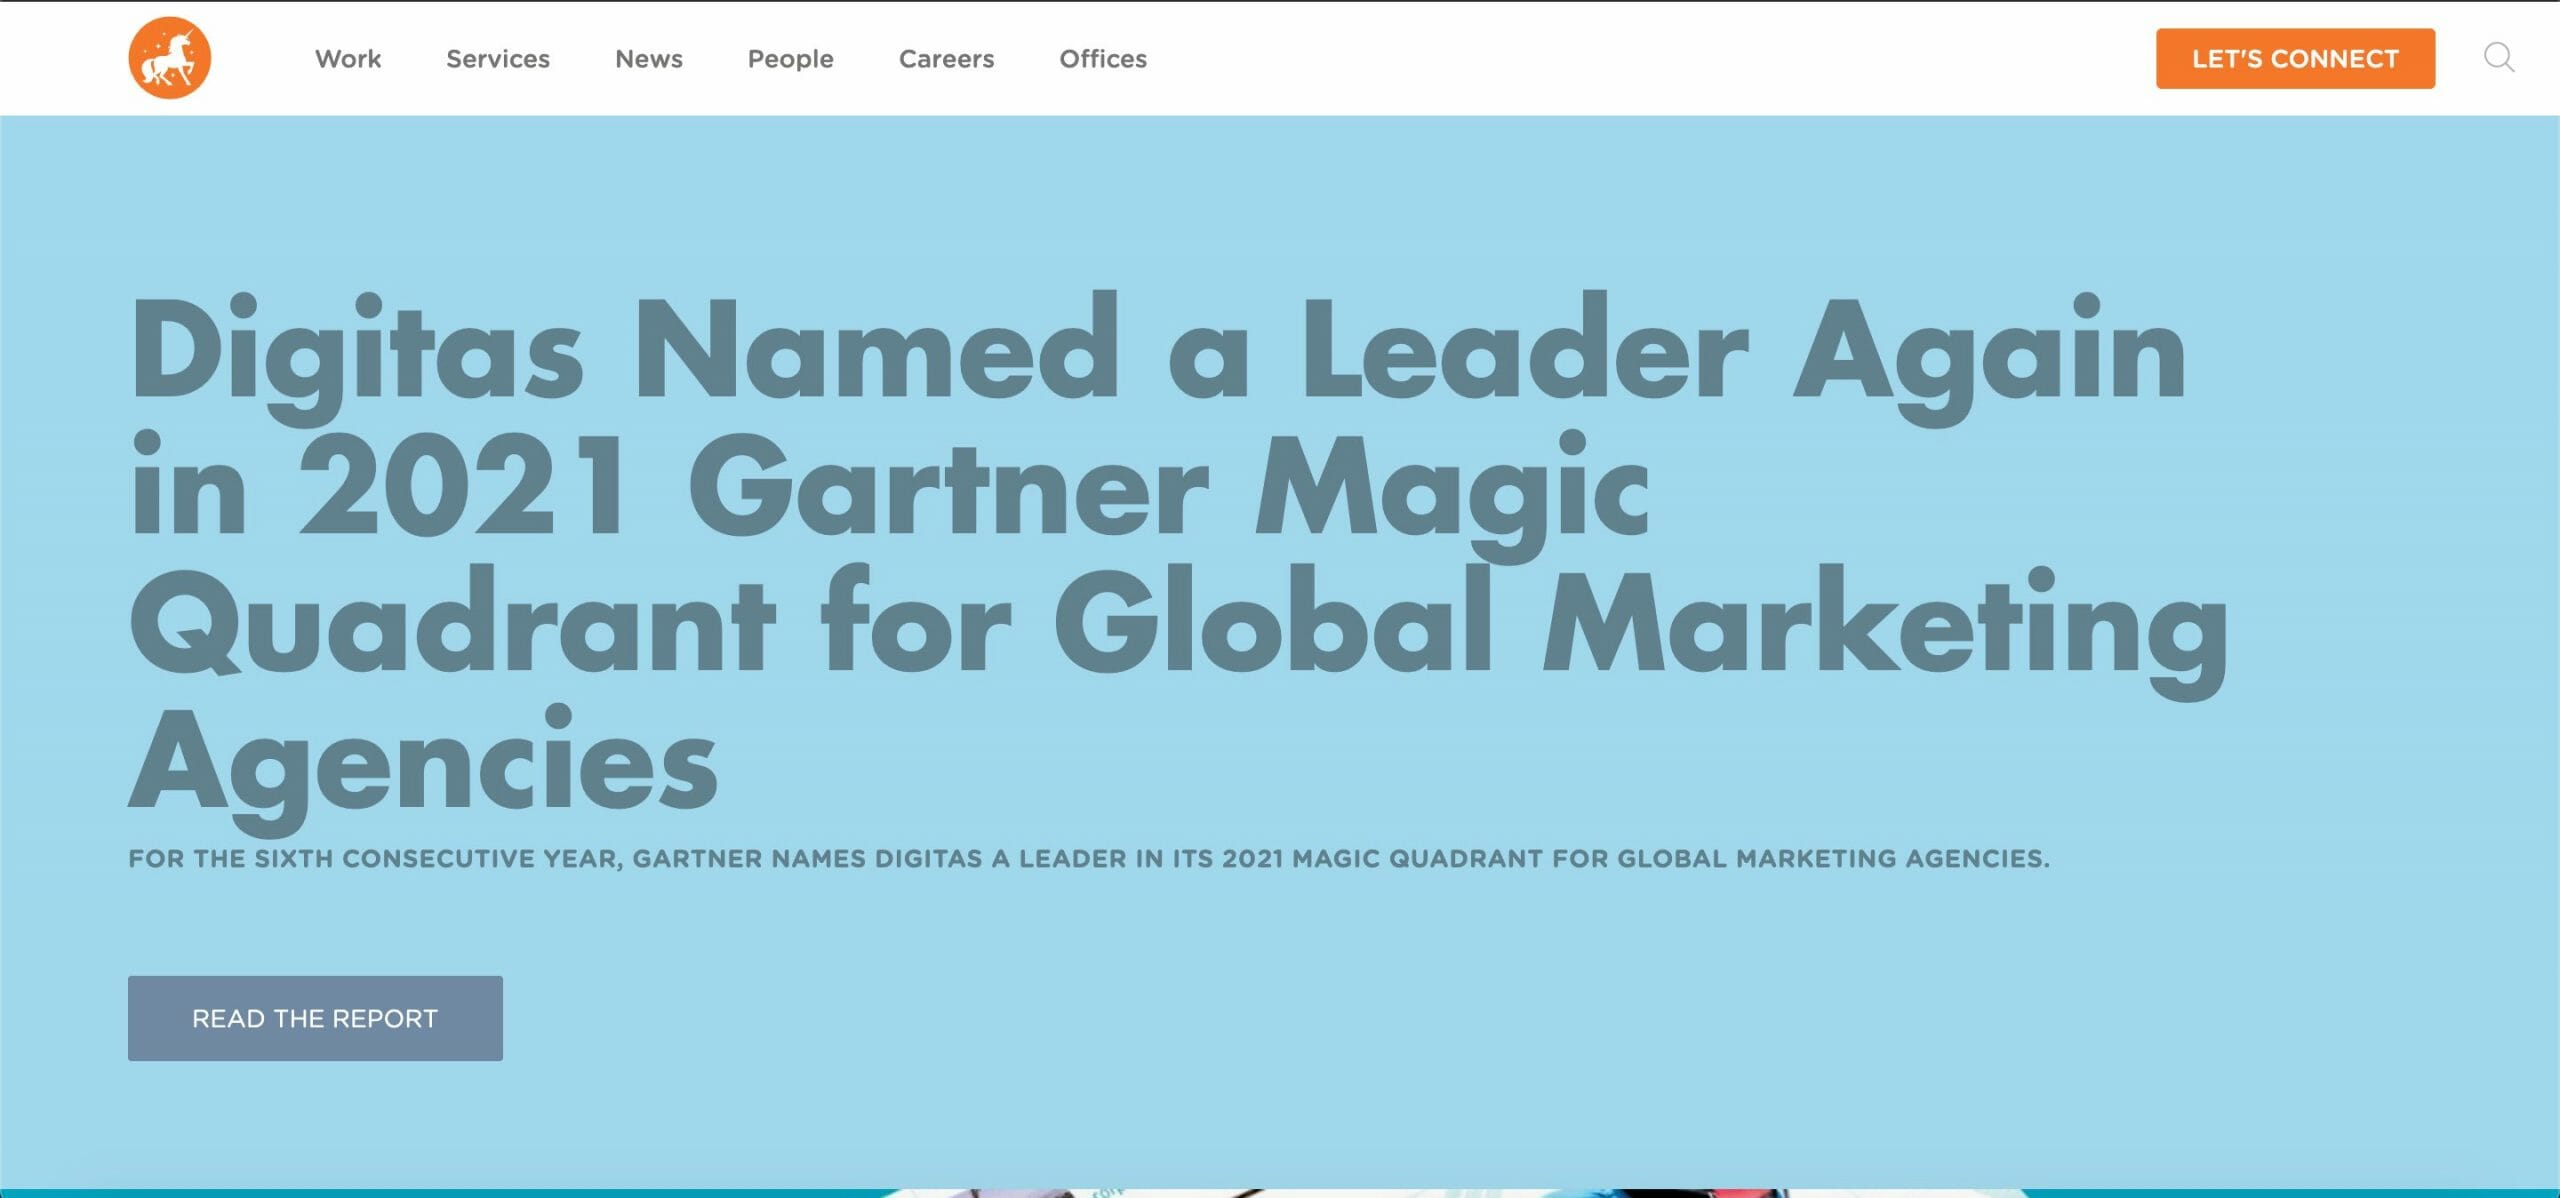Viewport: 2560px width, 1198px height.
Task: Click the LET'S CONNECT button
Action: tap(2295, 59)
